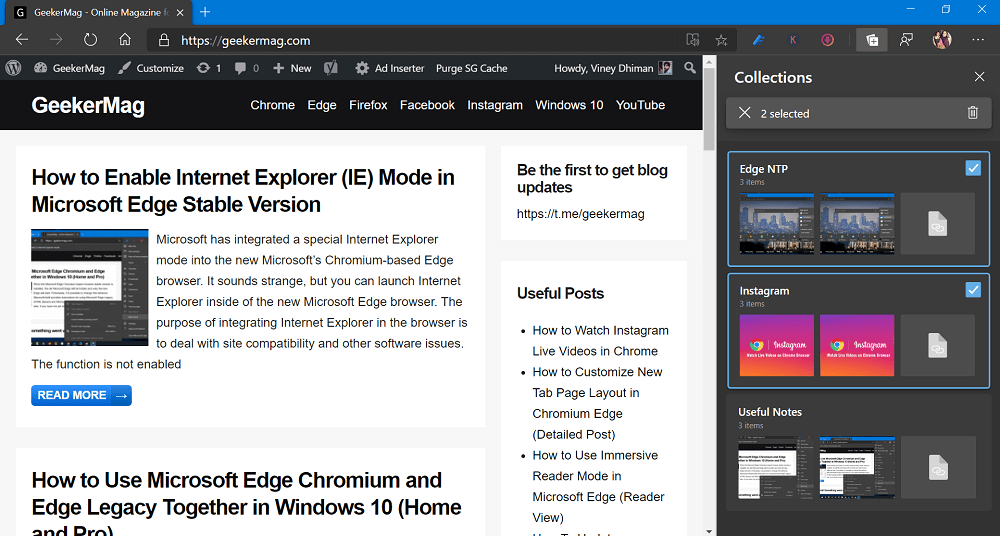1000x536 pixels.
Task: Click scrollbar down arrow of page
Action: point(709,530)
